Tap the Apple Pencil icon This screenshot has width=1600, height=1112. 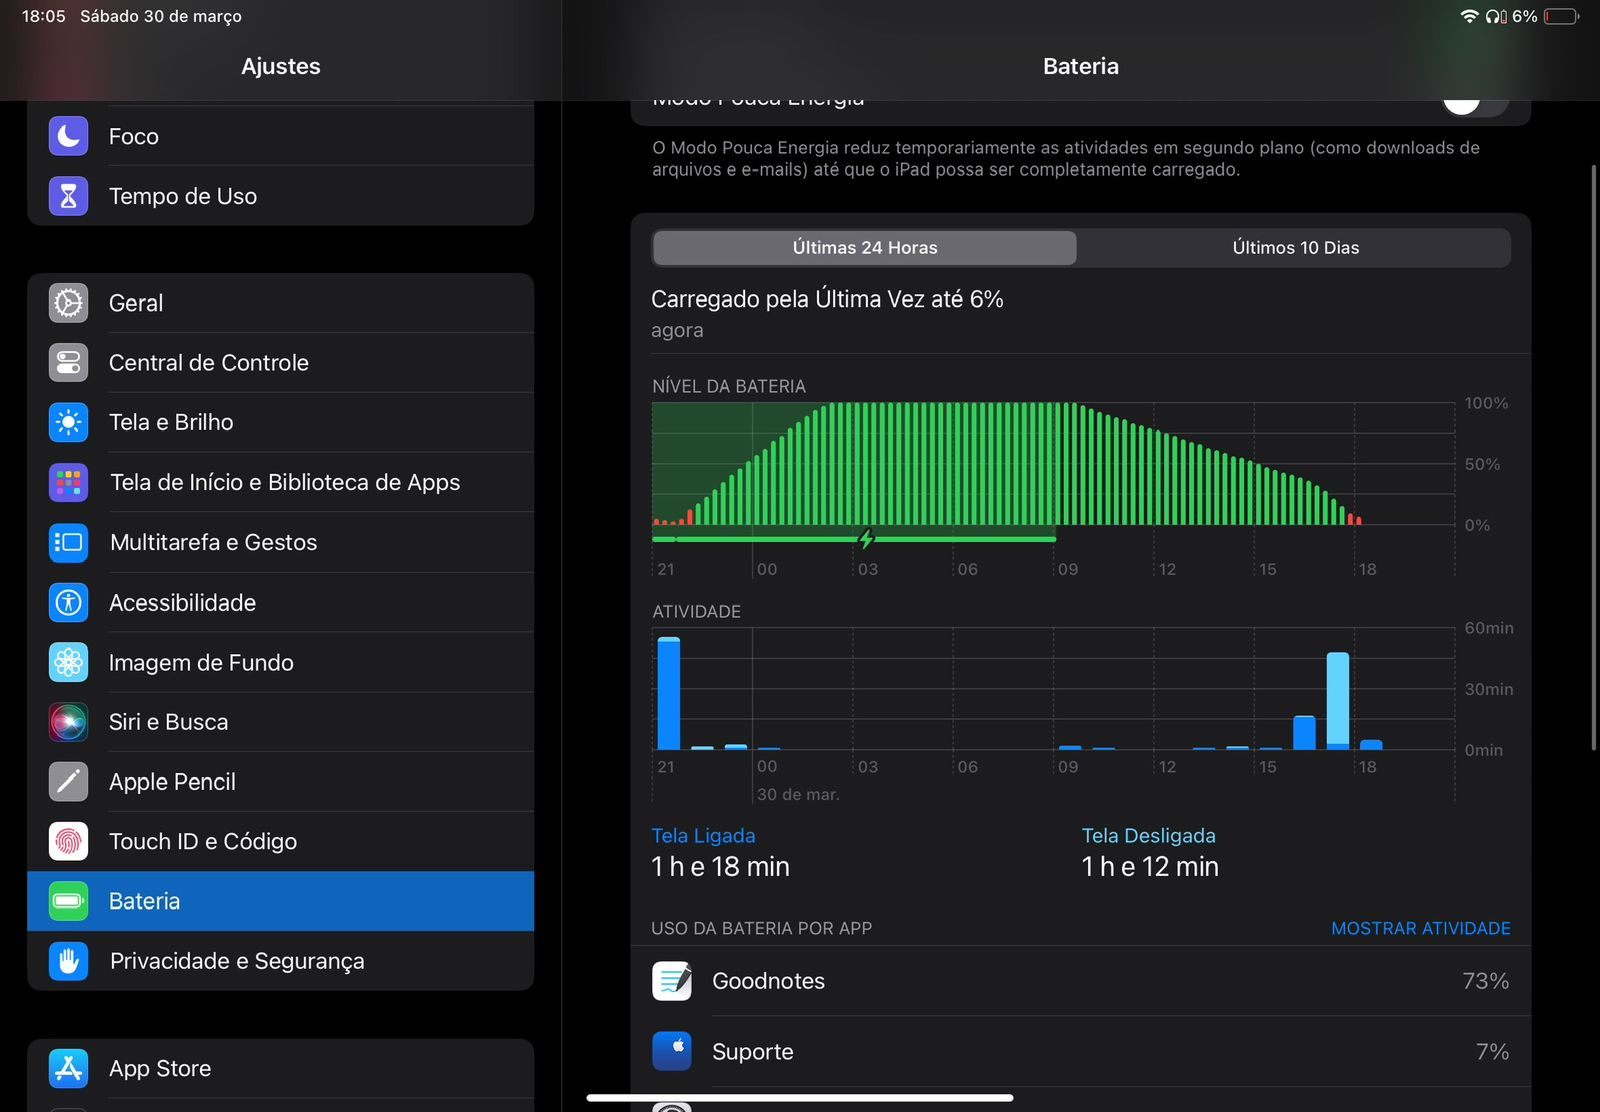coord(68,781)
